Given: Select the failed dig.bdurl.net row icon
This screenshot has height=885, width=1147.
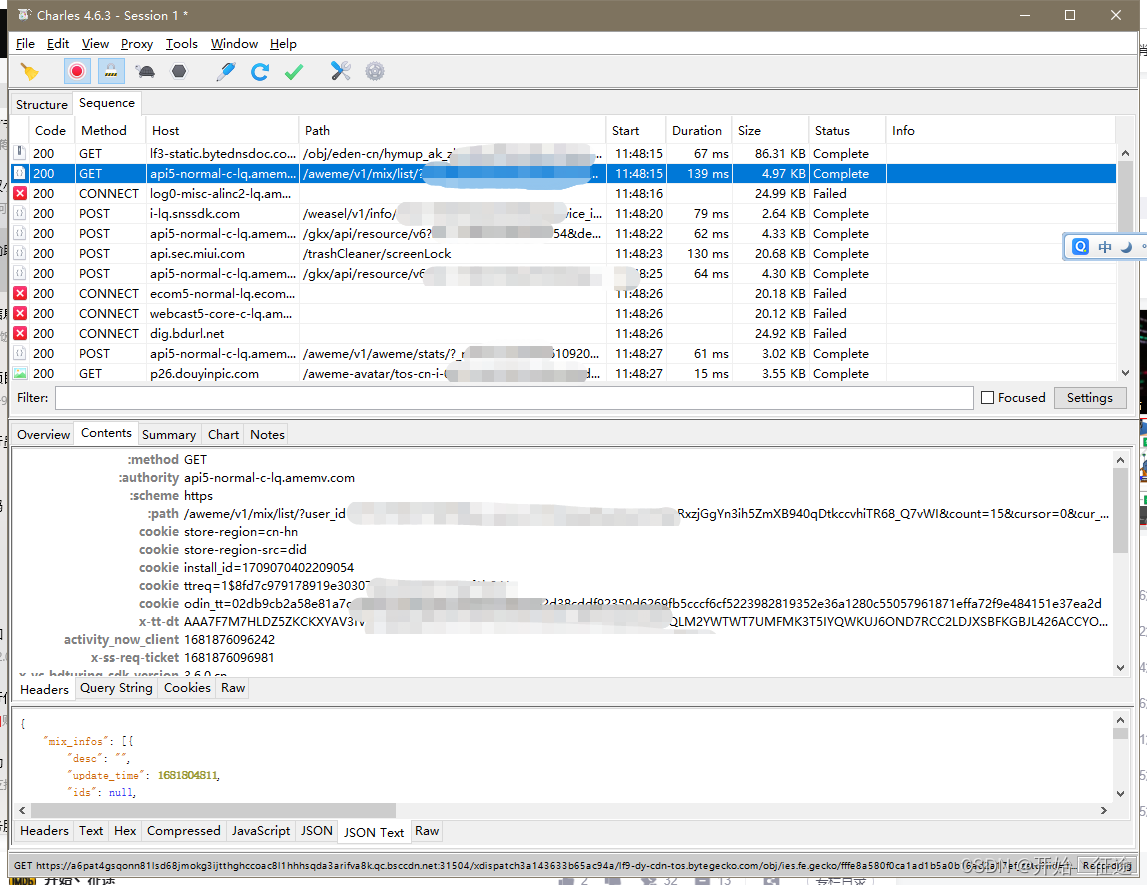Looking at the screenshot, I should tap(20, 334).
